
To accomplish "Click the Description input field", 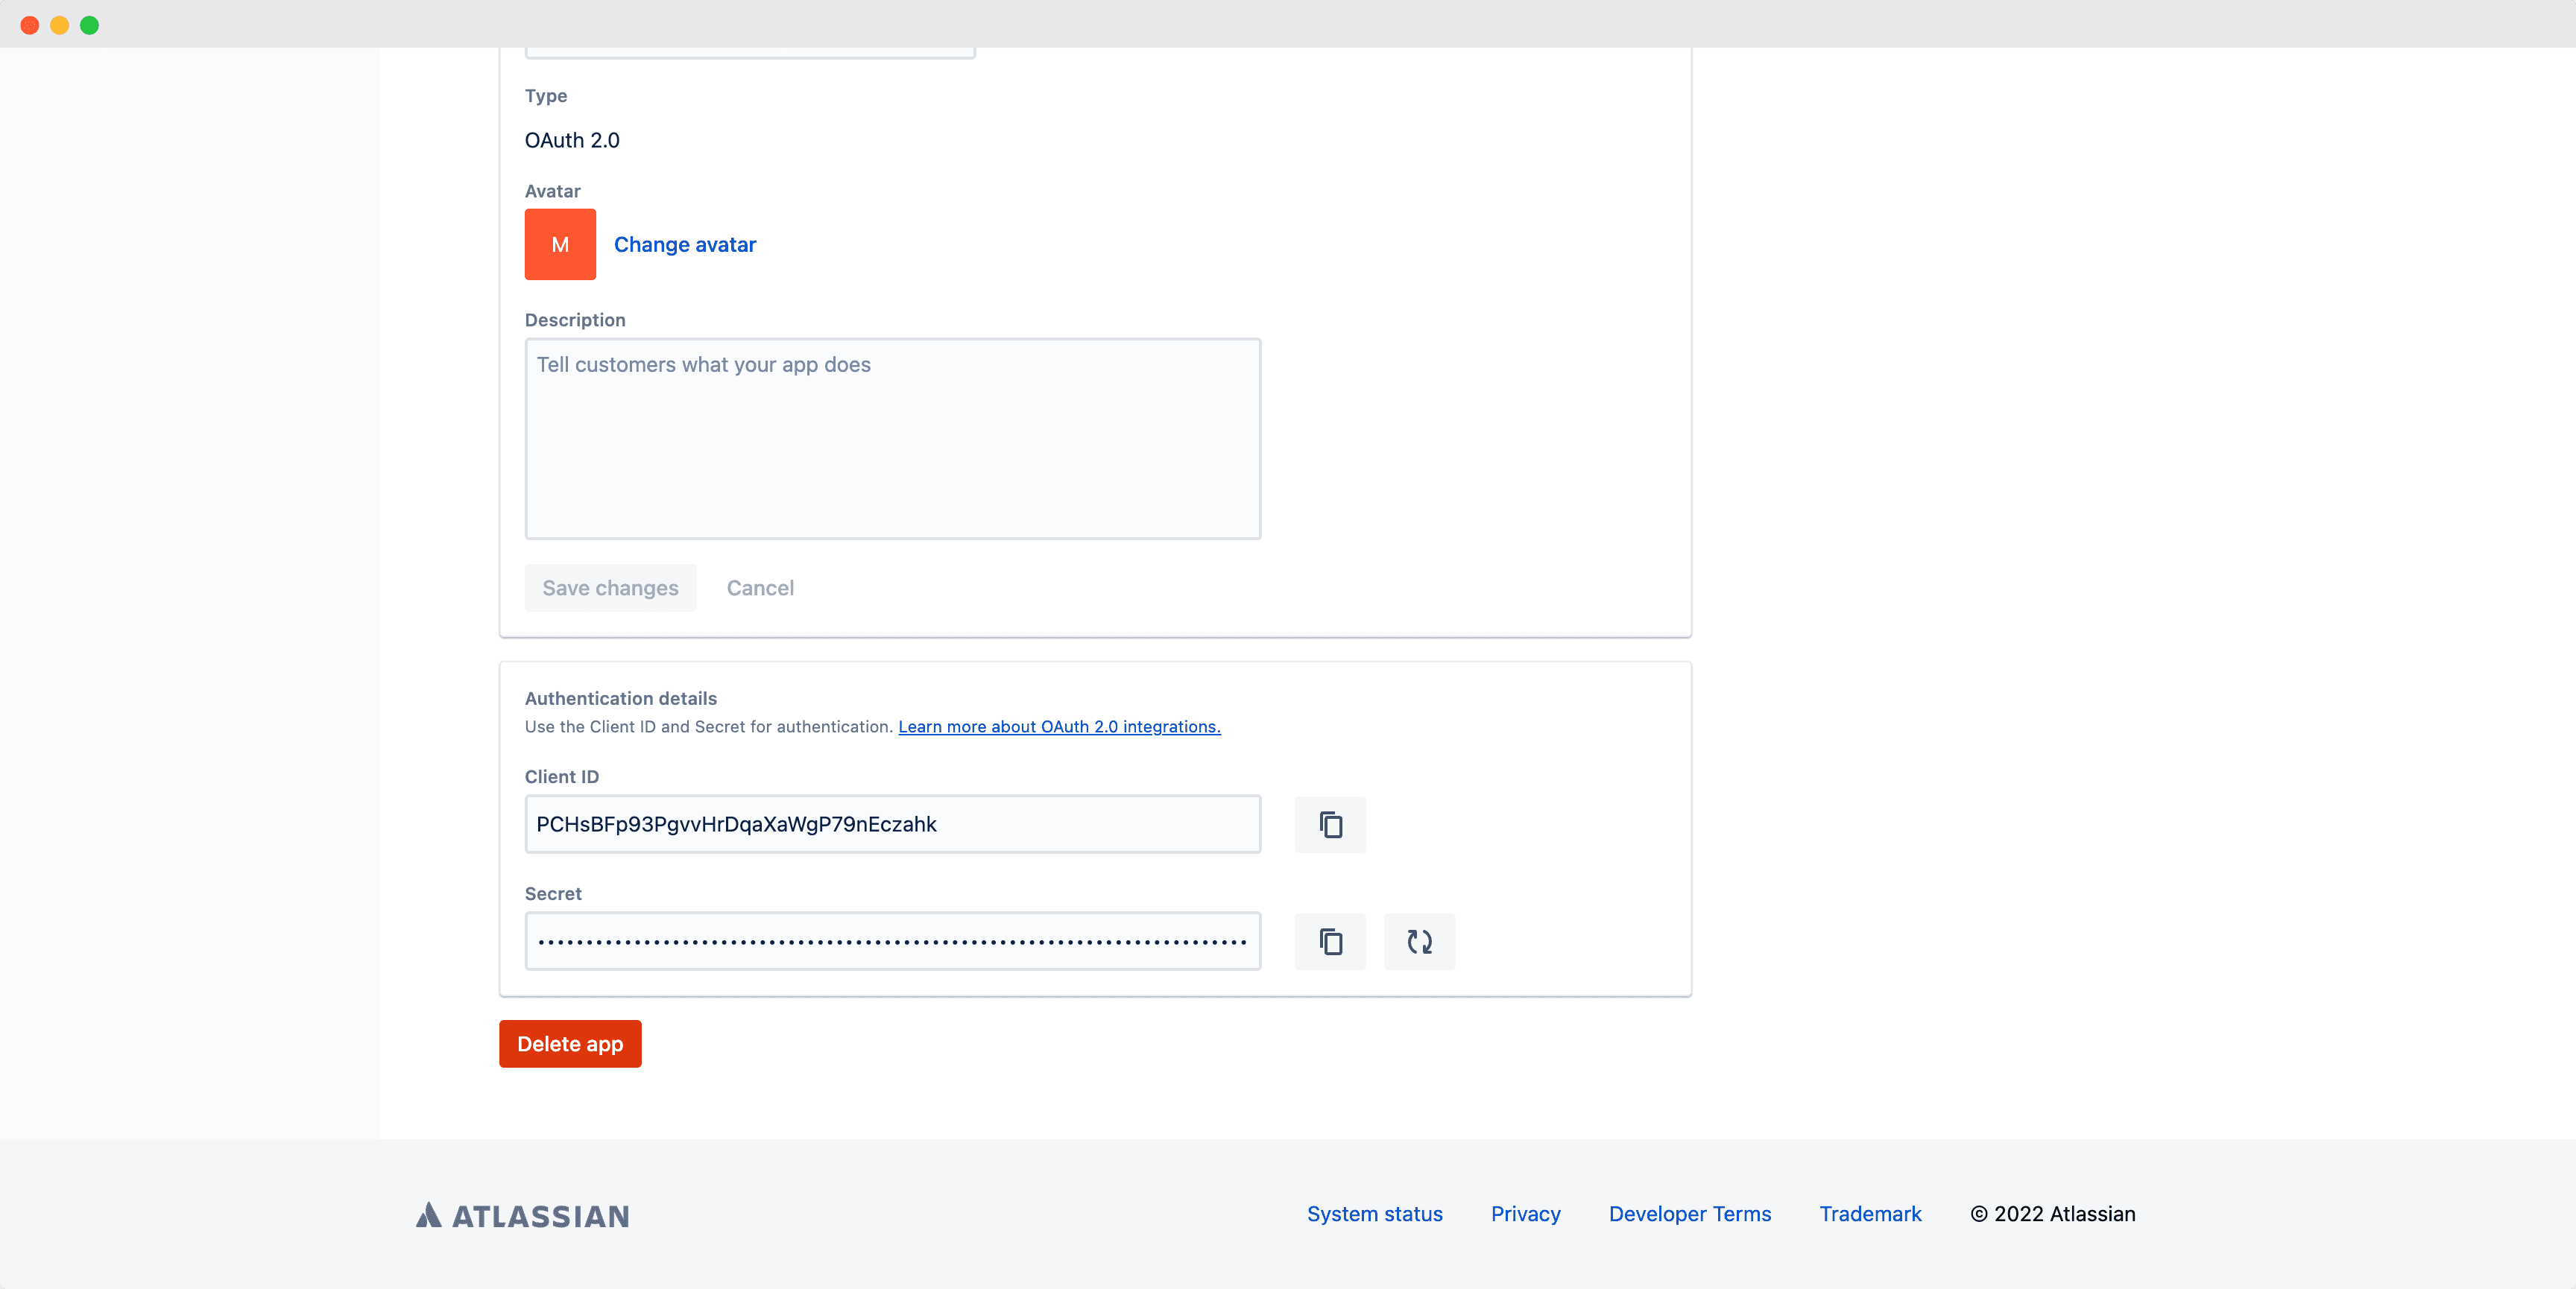I will [x=893, y=437].
